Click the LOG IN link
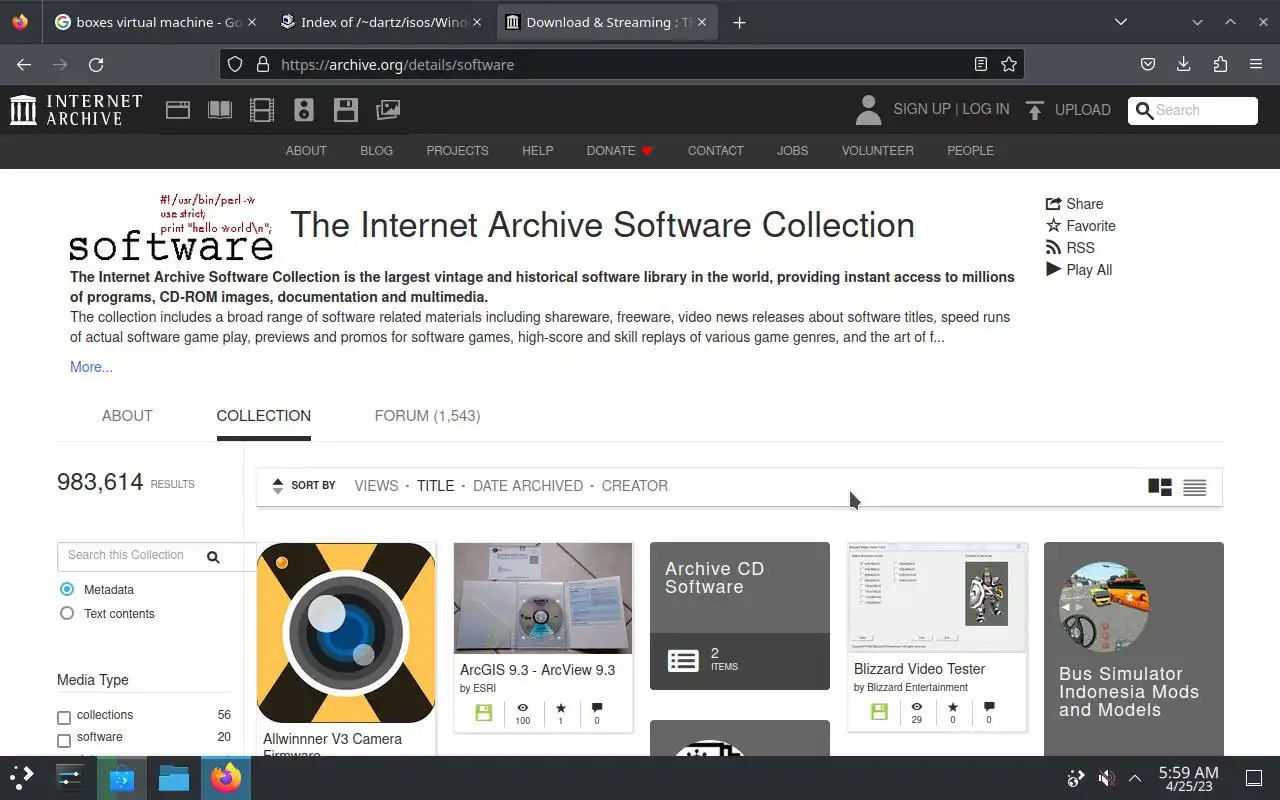Image resolution: width=1280 pixels, height=800 pixels. (986, 109)
